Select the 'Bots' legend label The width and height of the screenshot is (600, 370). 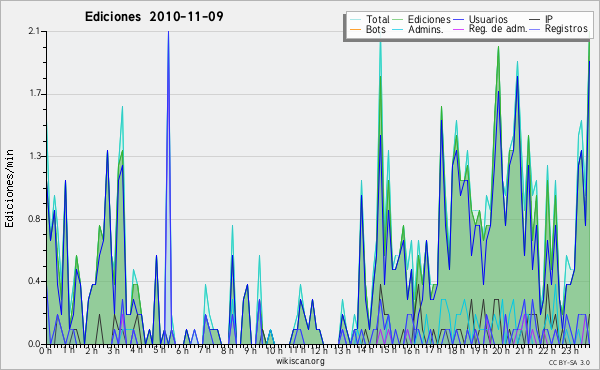coord(376,29)
